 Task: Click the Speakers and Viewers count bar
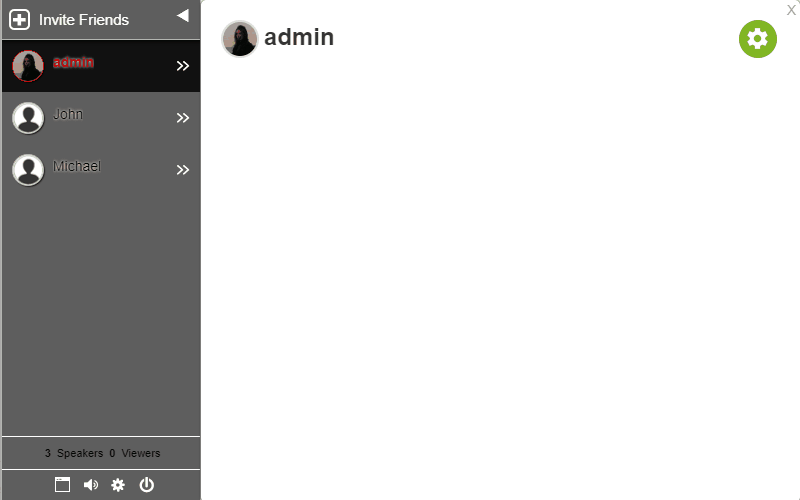point(101,453)
